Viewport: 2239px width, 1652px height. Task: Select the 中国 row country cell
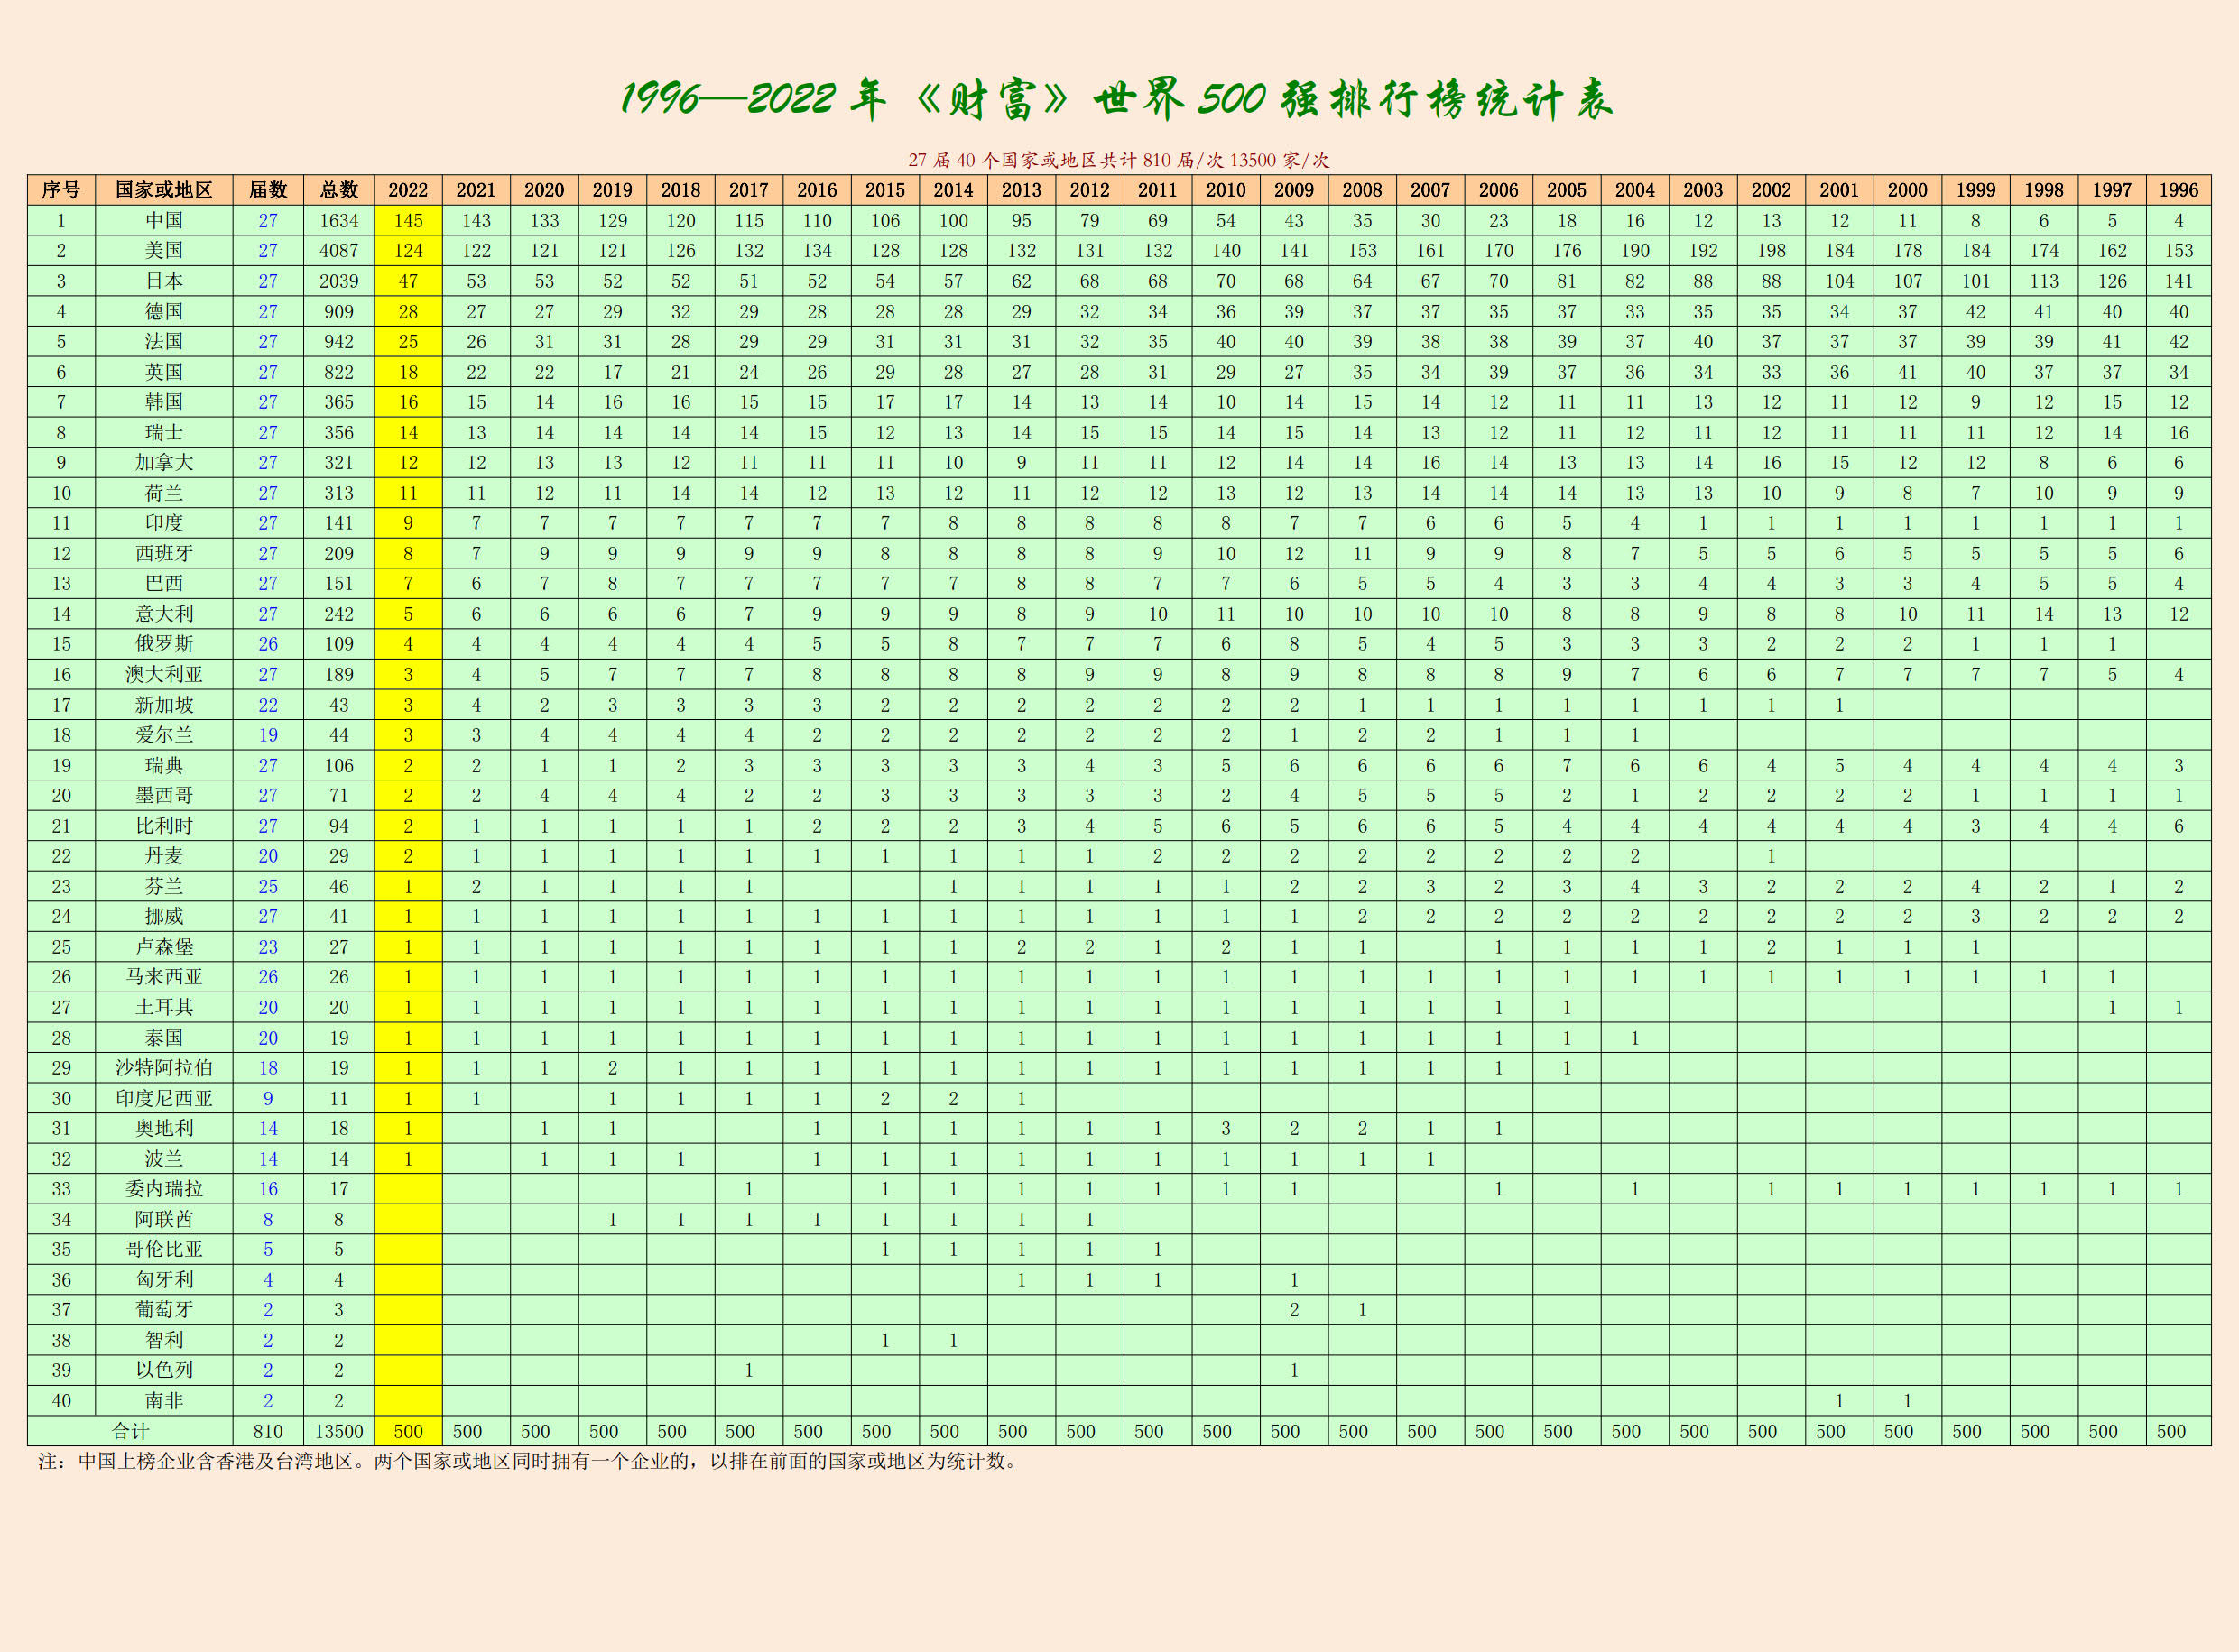(164, 220)
